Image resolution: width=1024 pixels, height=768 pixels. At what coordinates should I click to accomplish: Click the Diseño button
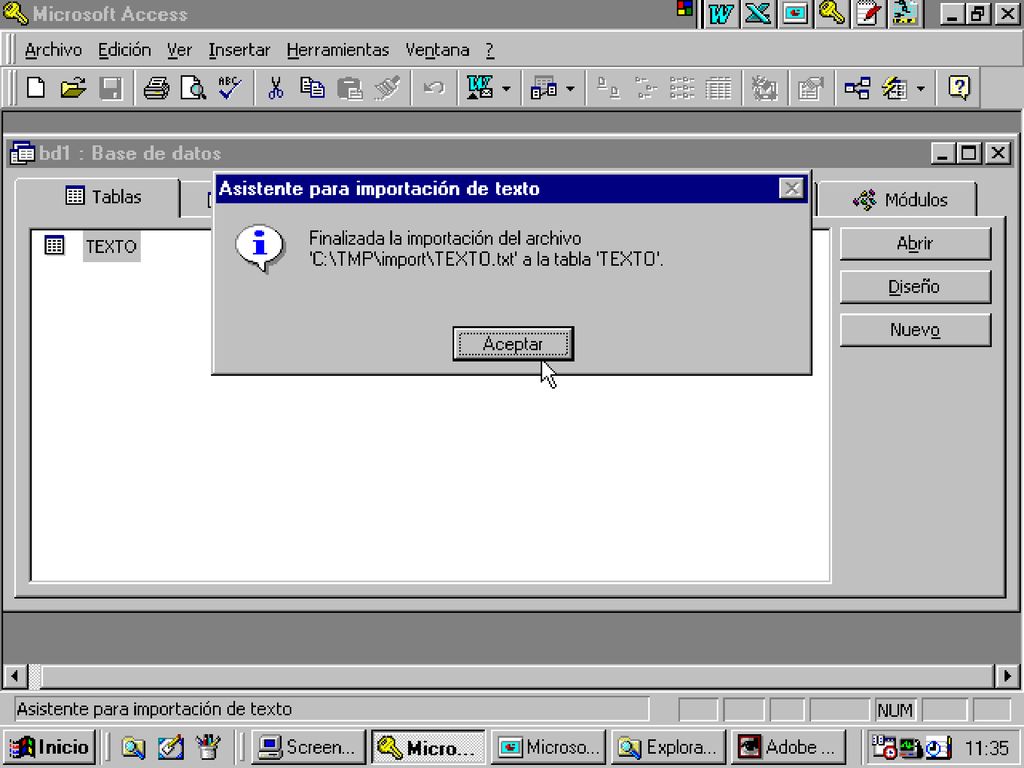point(915,287)
